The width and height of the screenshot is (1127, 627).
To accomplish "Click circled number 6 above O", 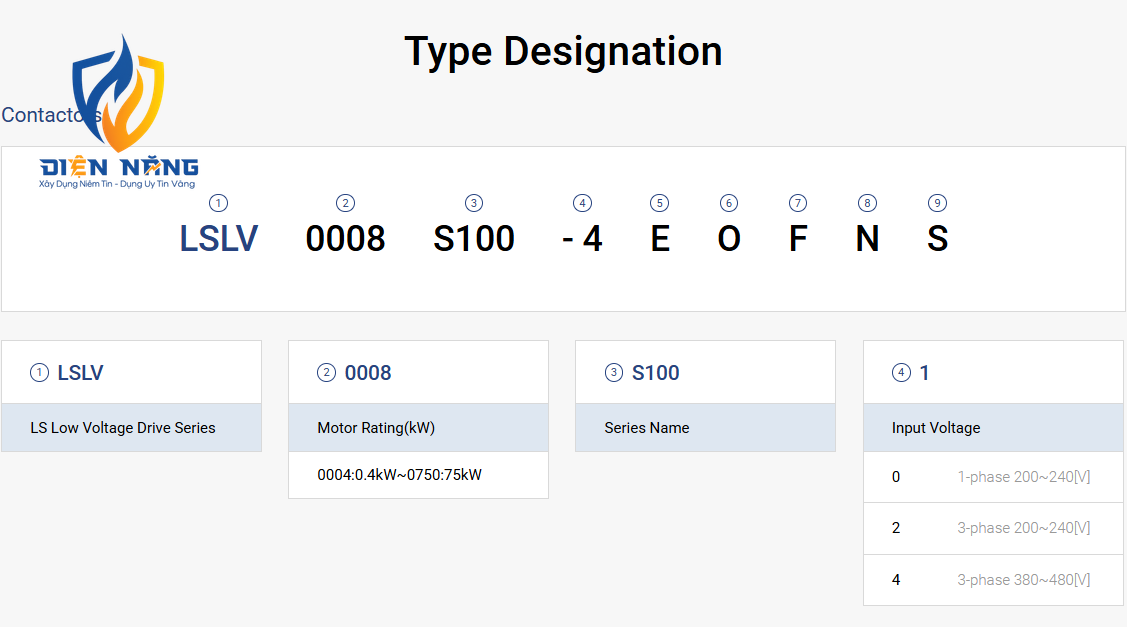I will (729, 203).
